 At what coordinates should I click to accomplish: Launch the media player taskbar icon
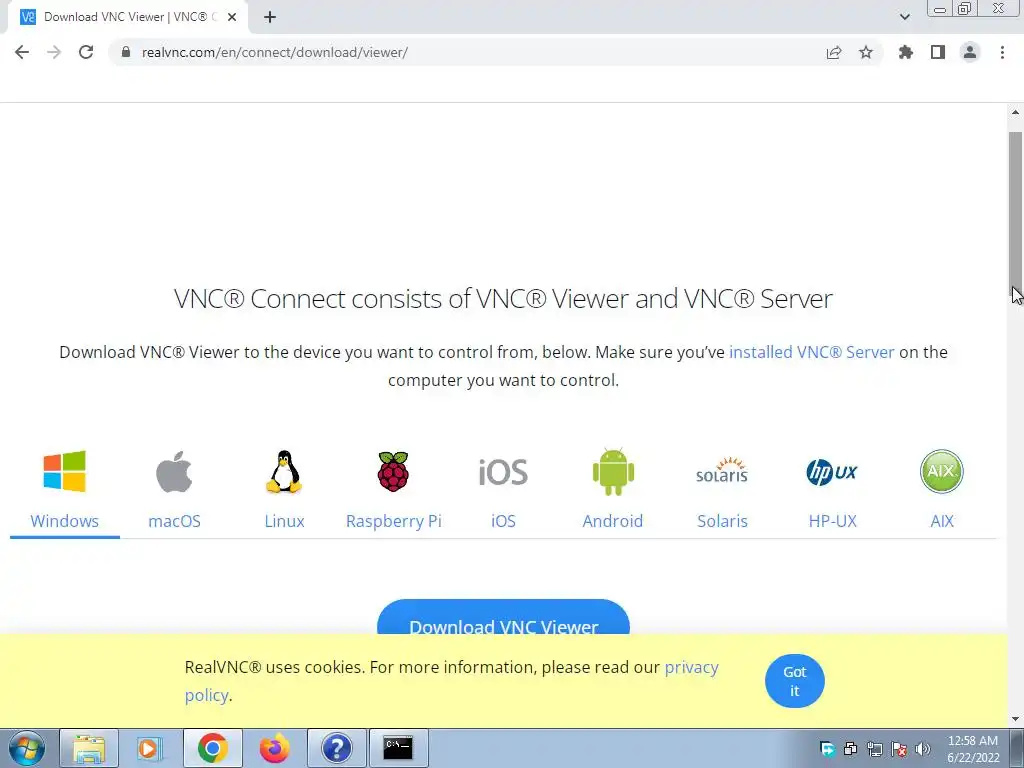click(149, 748)
